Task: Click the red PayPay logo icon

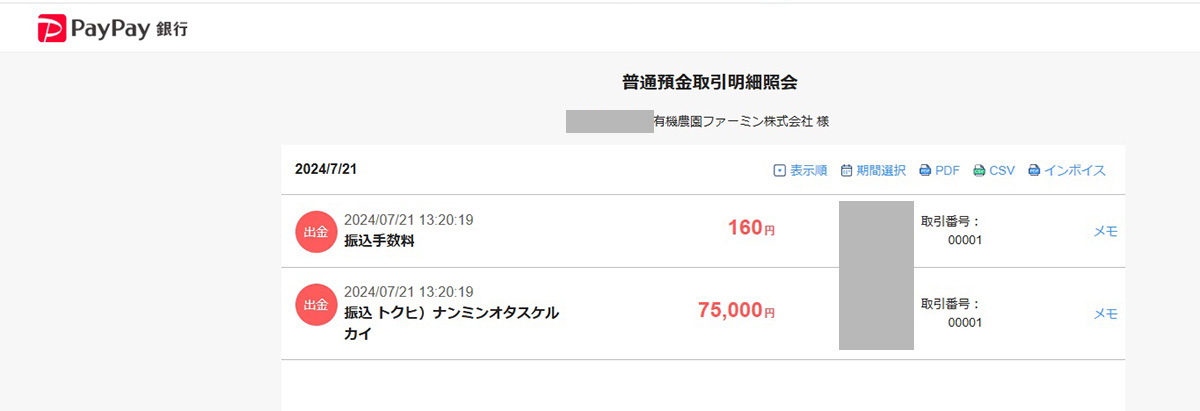Action: (51, 29)
